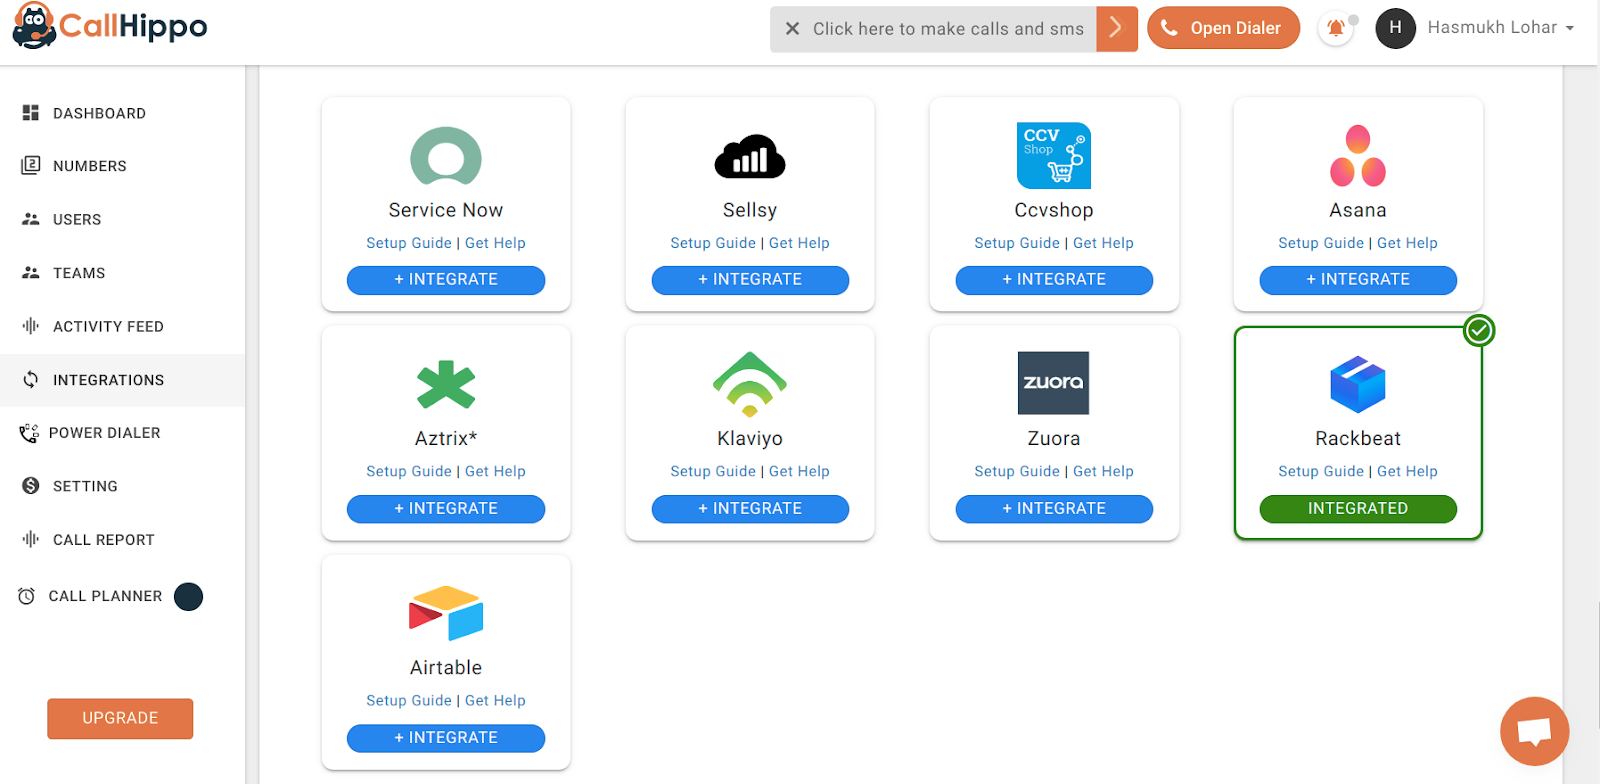Click the Service Now logo
The height and width of the screenshot is (784, 1600).
tap(446, 156)
